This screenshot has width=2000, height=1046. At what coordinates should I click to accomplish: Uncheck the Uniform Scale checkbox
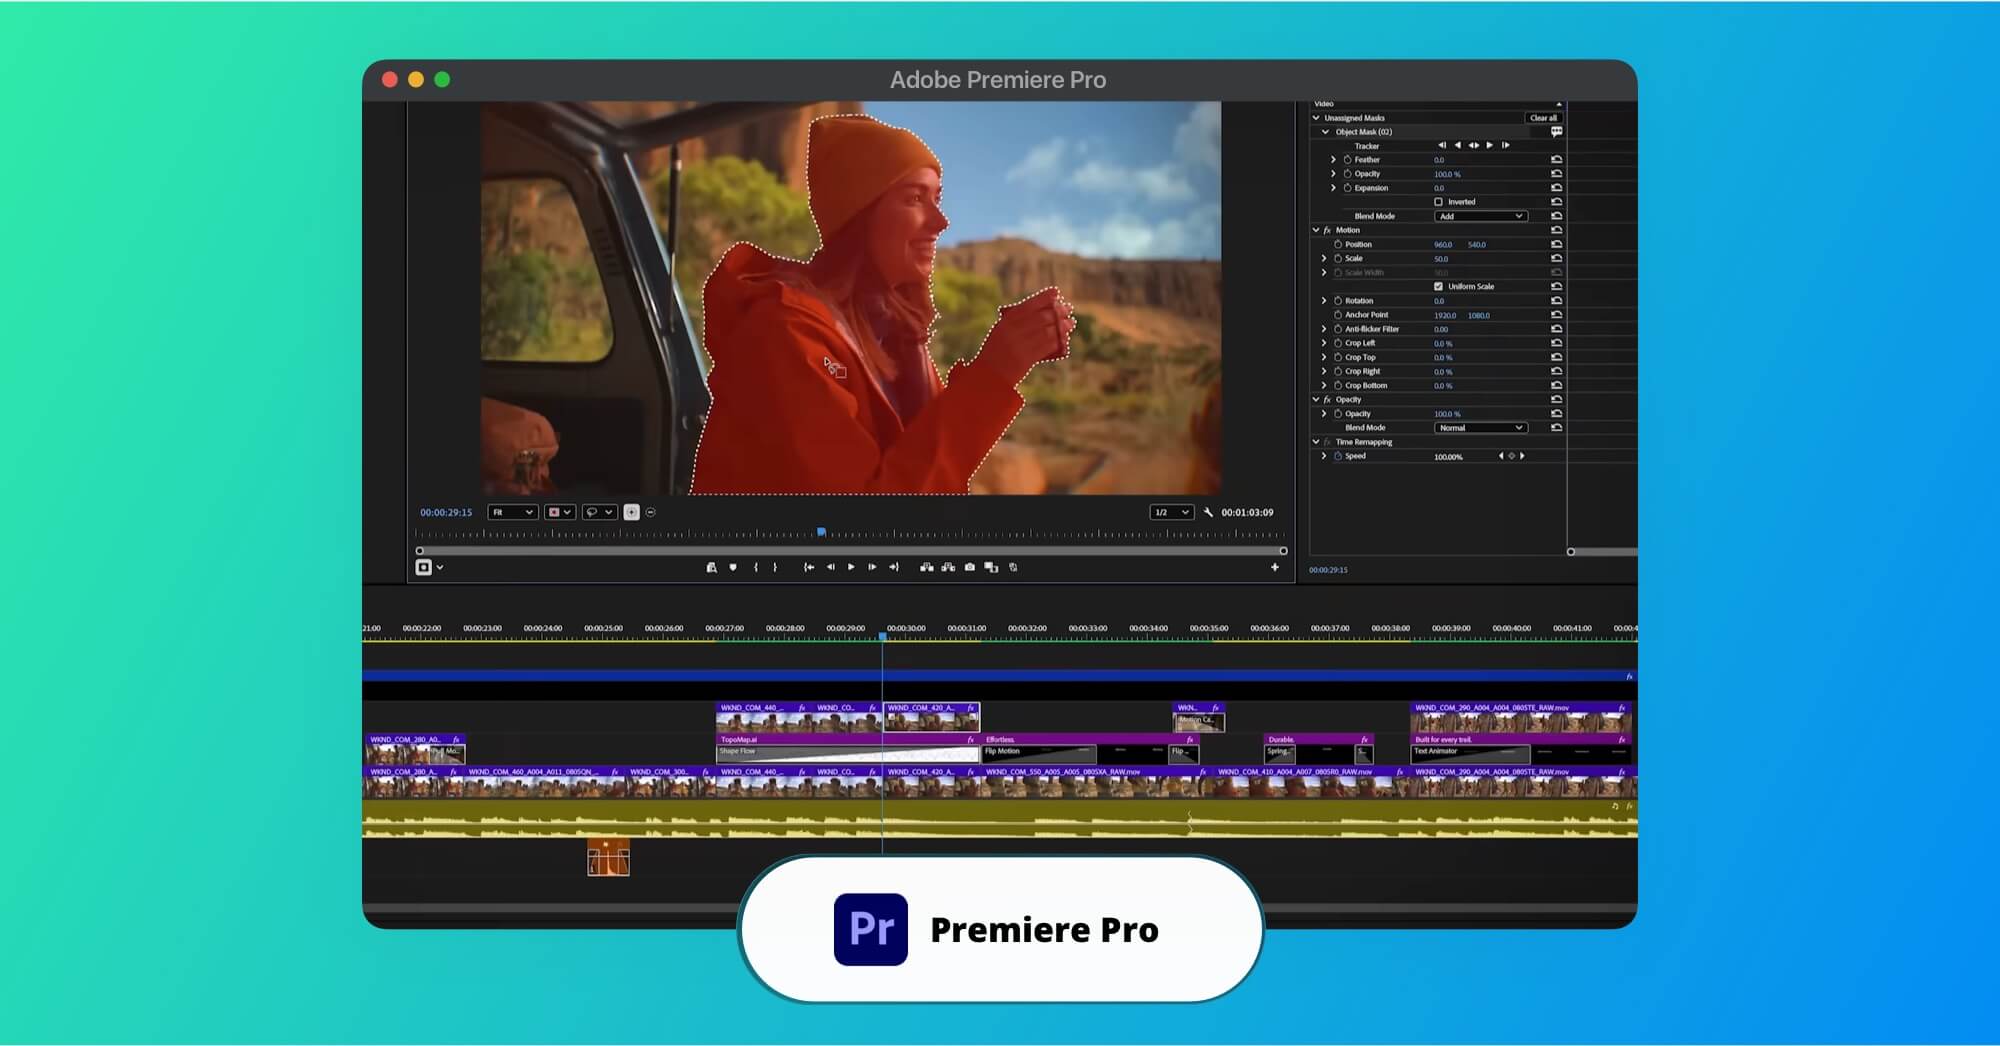point(1438,286)
